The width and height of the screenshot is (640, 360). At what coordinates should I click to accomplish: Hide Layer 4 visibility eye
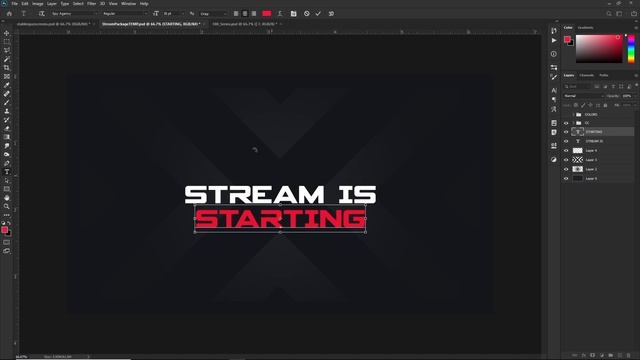pos(566,151)
